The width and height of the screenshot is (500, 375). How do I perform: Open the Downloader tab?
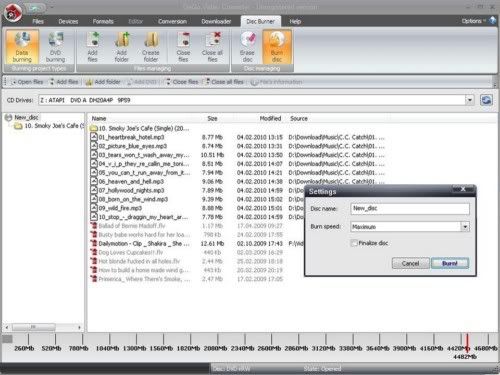pos(216,21)
